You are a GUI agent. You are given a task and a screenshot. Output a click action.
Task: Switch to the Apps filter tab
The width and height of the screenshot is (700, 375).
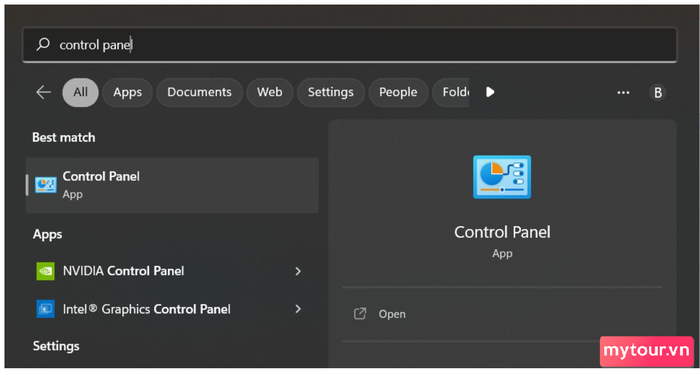pos(127,92)
